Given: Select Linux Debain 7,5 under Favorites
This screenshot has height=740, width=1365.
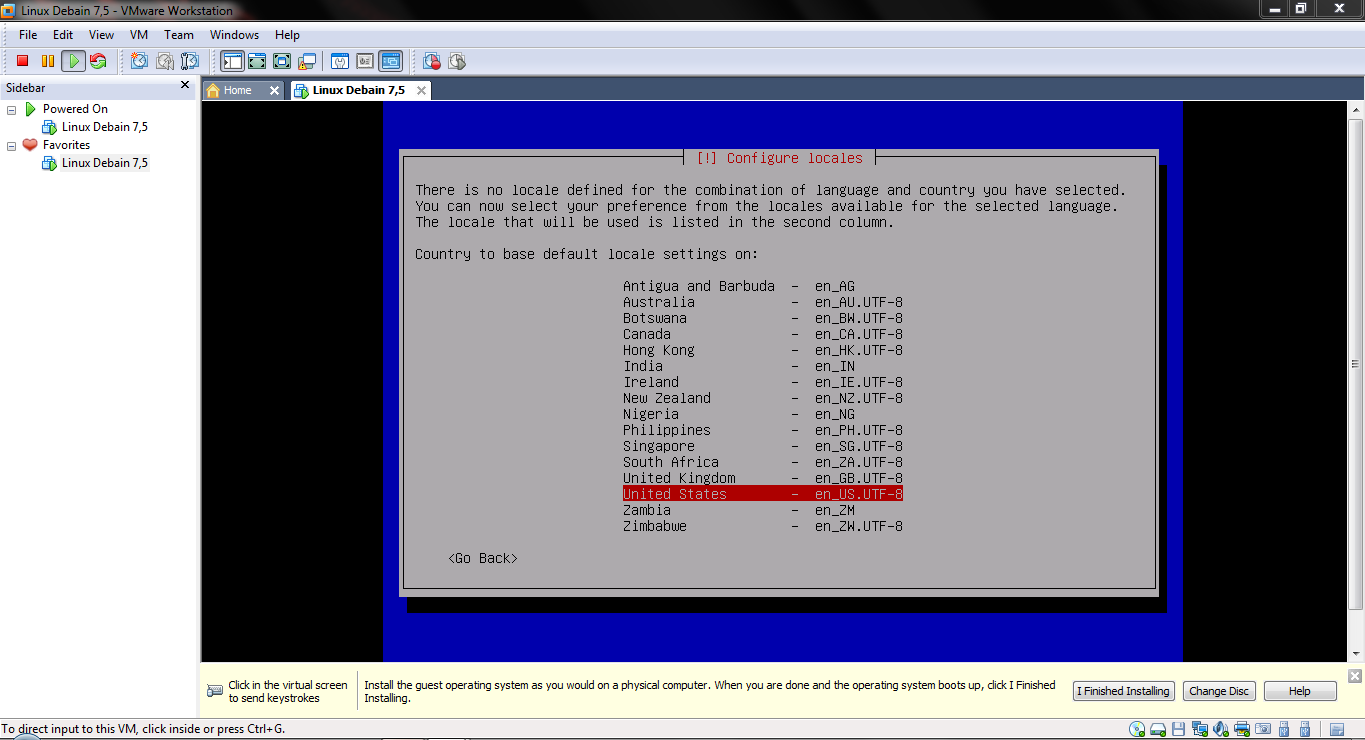Looking at the screenshot, I should [104, 163].
